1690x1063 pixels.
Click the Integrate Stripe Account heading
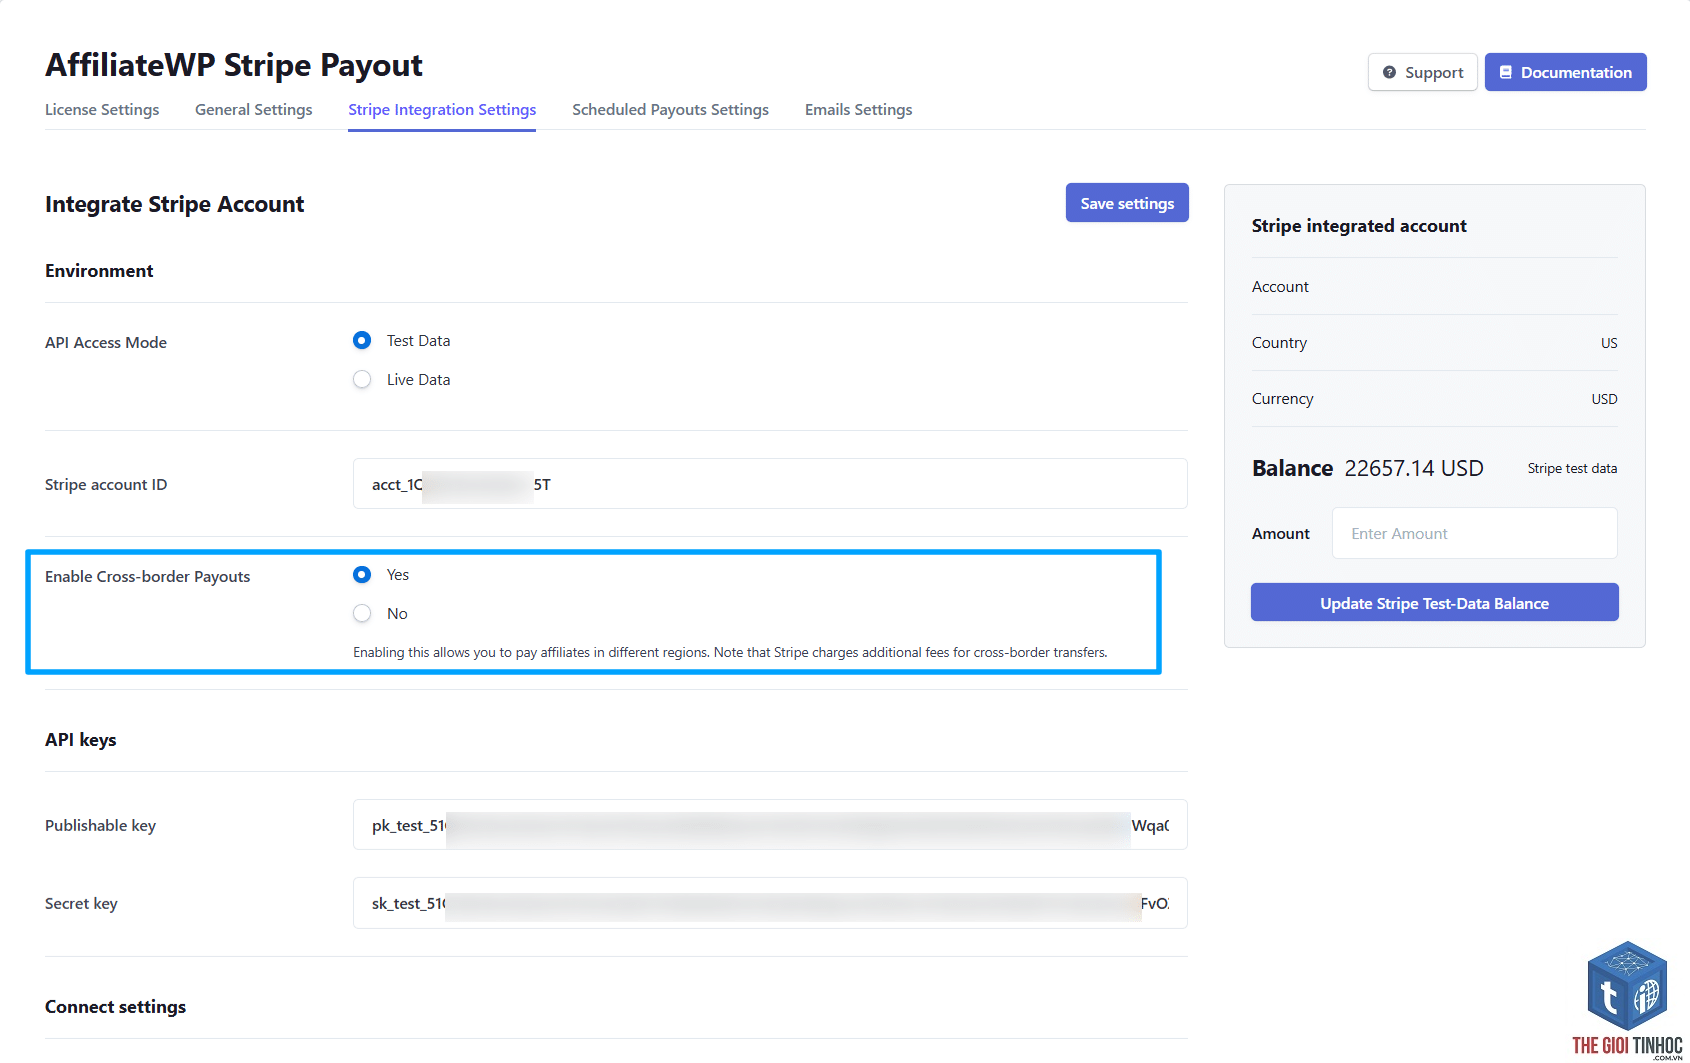[174, 204]
